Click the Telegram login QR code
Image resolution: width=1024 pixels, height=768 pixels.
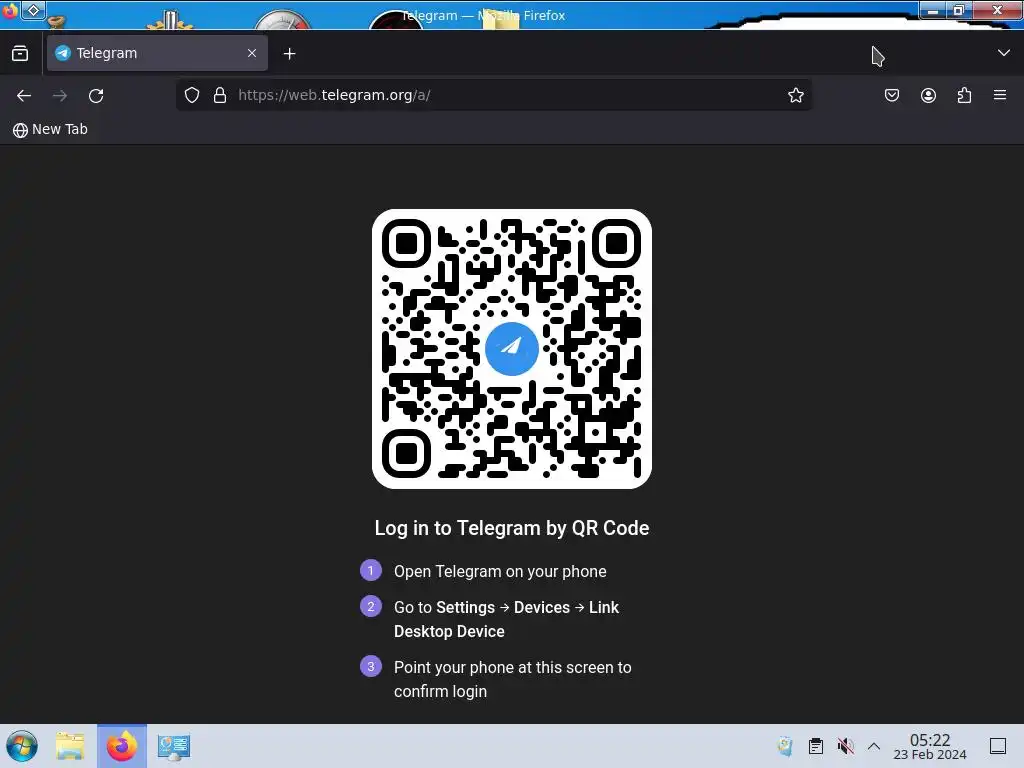(x=512, y=349)
